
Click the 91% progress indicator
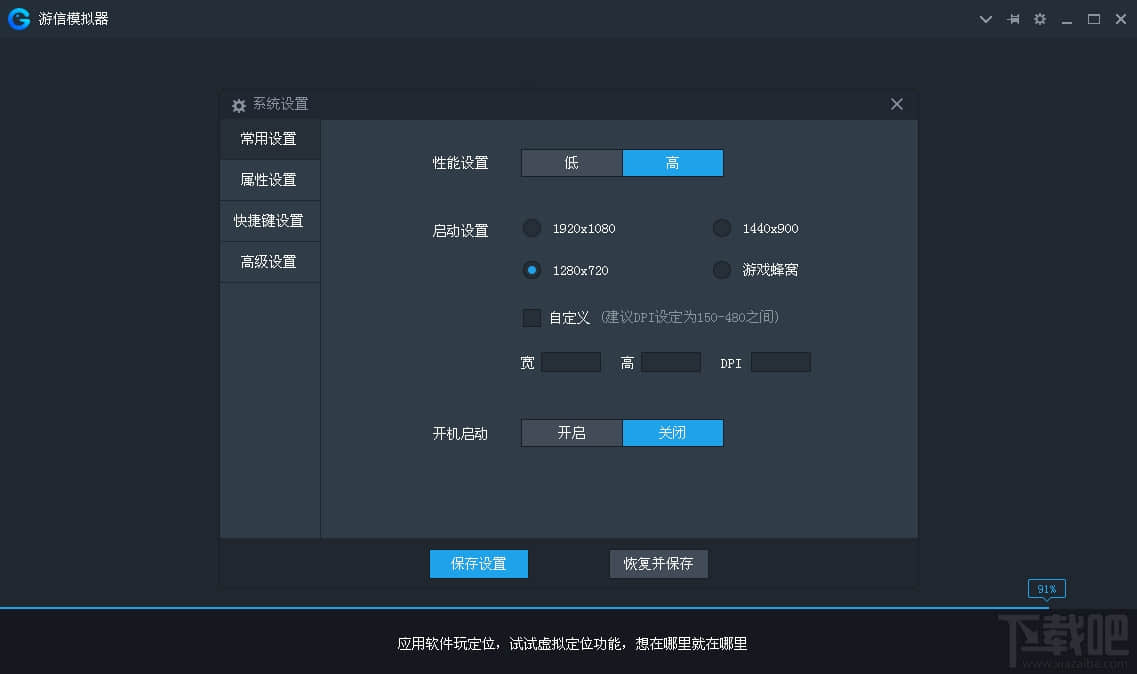click(1046, 588)
